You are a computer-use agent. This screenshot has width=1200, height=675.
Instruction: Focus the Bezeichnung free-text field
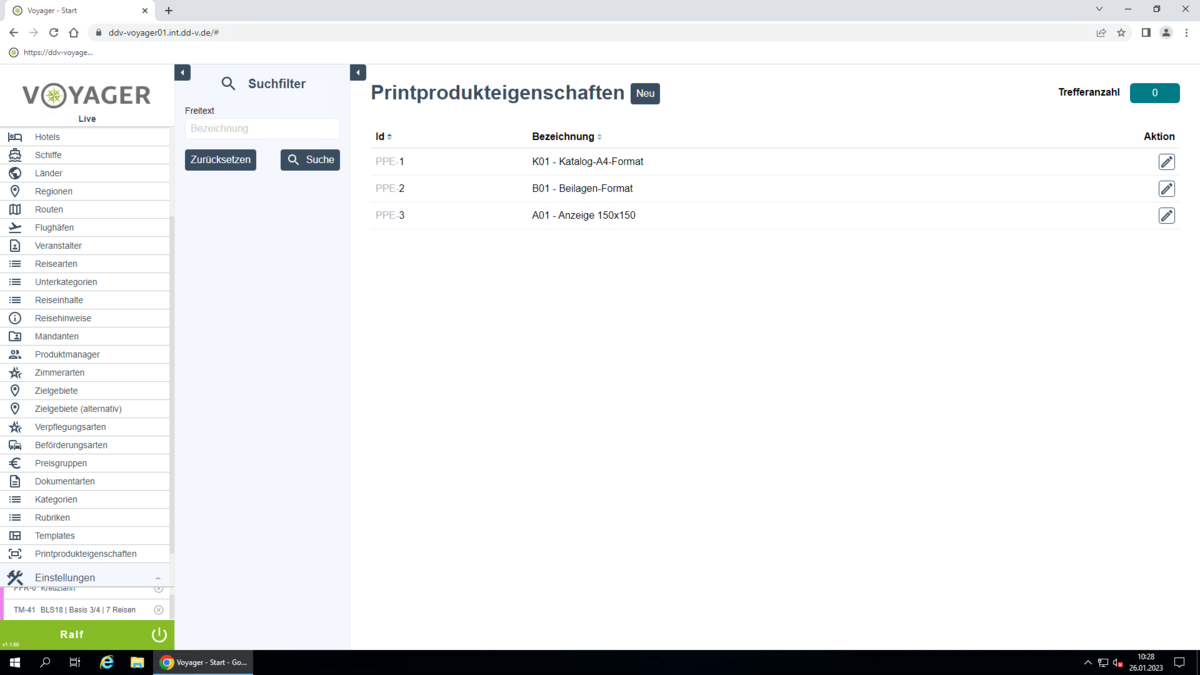click(262, 129)
